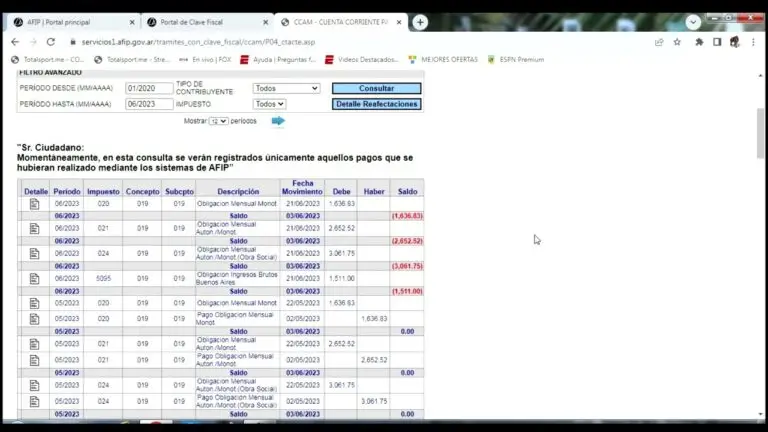Open detail icon for 05/2023 021 Obligacion Mensual row dated 22/05/2023
Image resolution: width=768 pixels, height=432 pixels.
coord(34,344)
